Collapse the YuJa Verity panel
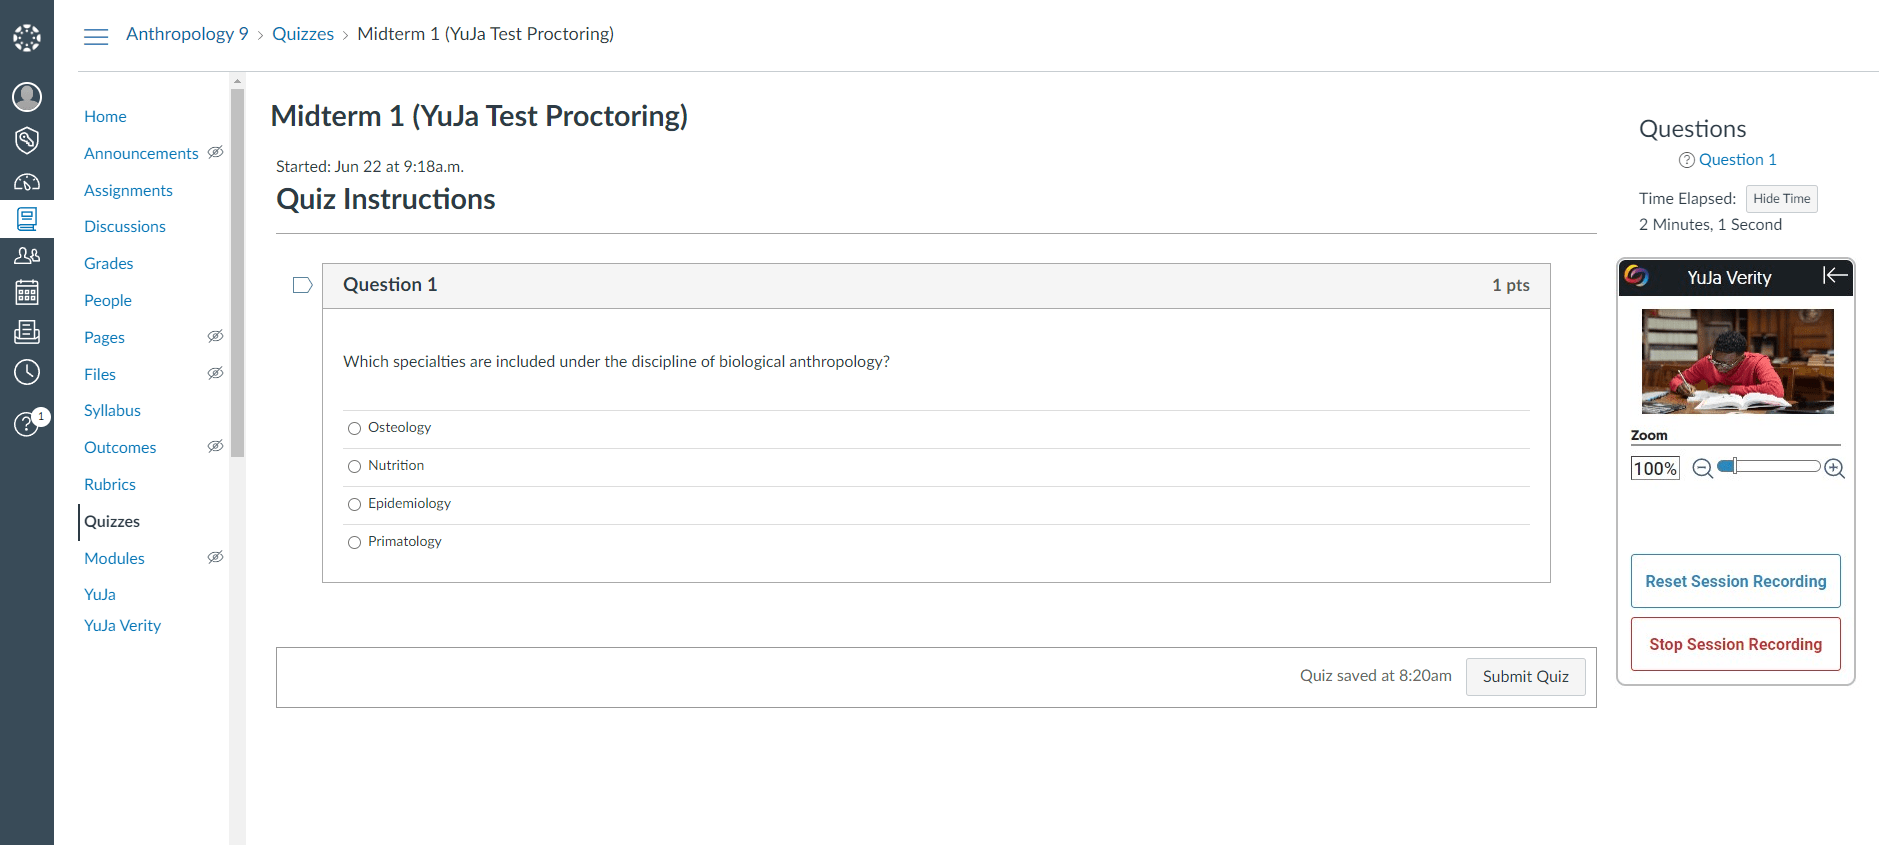 point(1833,274)
